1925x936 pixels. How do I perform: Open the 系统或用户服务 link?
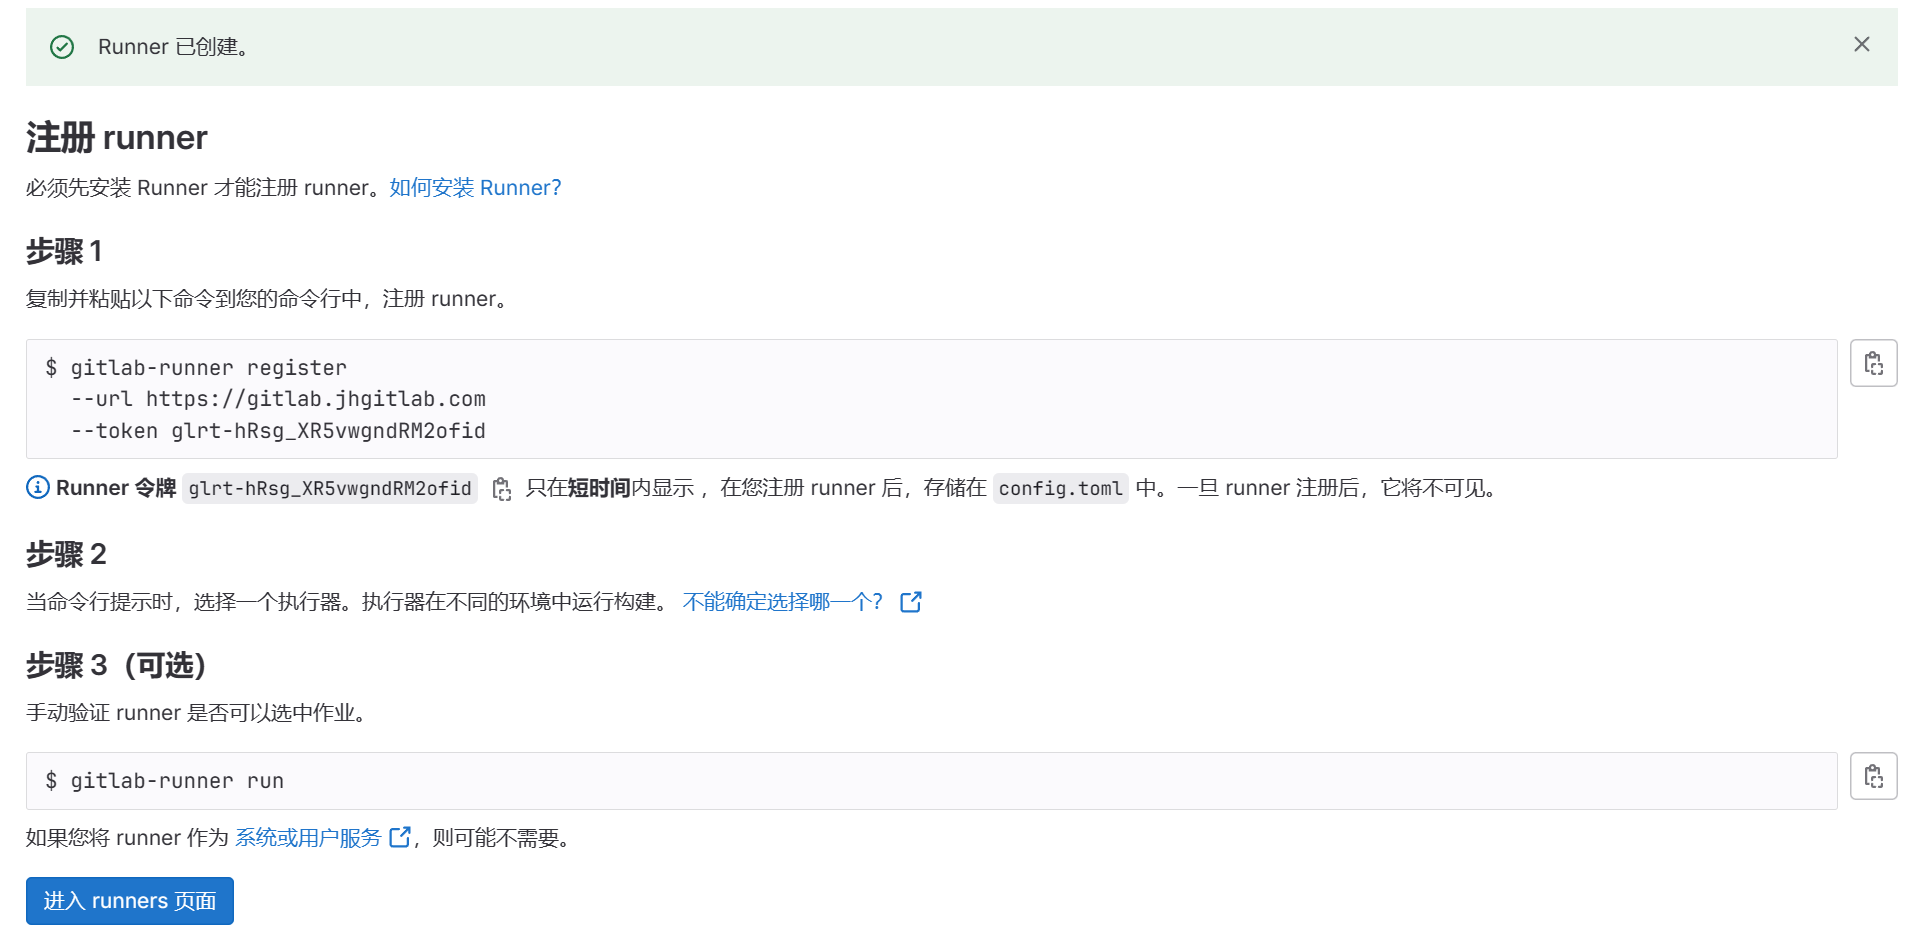point(309,837)
